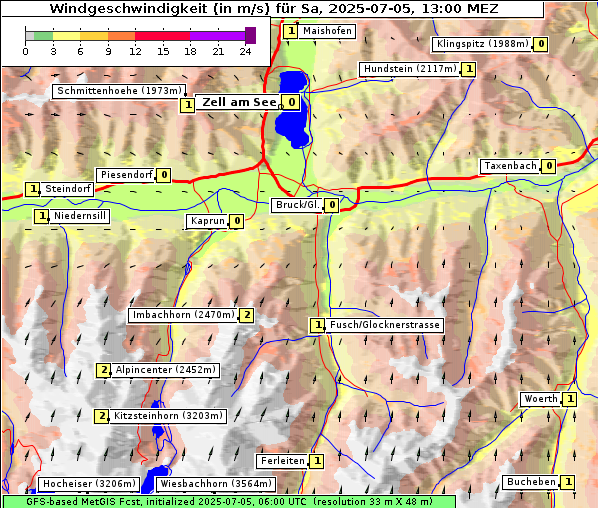Click the Zell am See location label
The image size is (598, 508).
pyautogui.click(x=239, y=102)
